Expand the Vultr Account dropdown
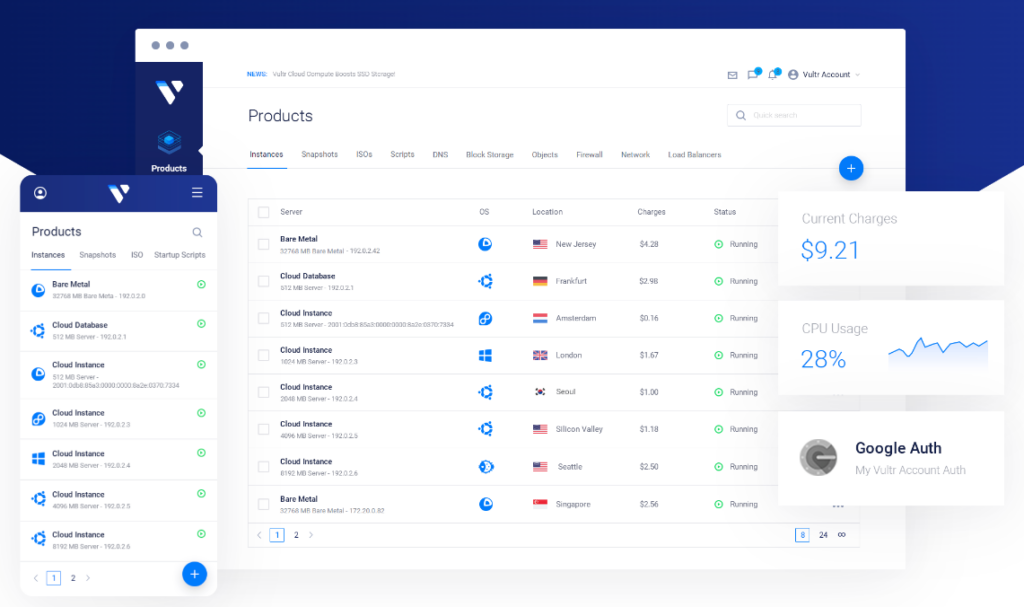Screen dimensions: 1024x607 [824, 74]
